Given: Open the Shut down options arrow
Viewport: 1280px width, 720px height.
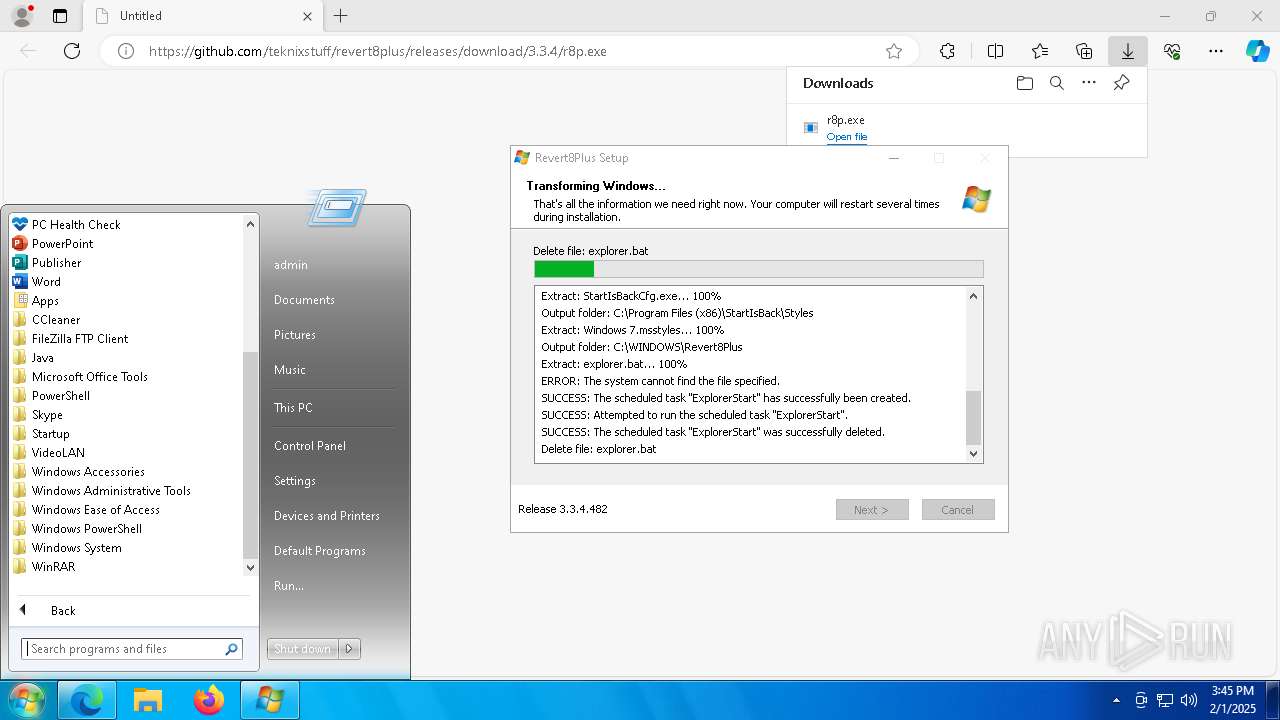Looking at the screenshot, I should (x=349, y=649).
